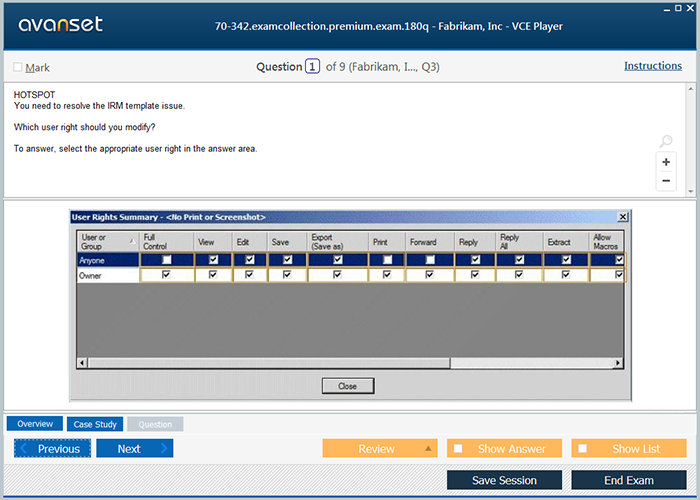This screenshot has width=700, height=500.
Task: Click the left arrow of horizontal scrollbar
Action: click(82, 362)
